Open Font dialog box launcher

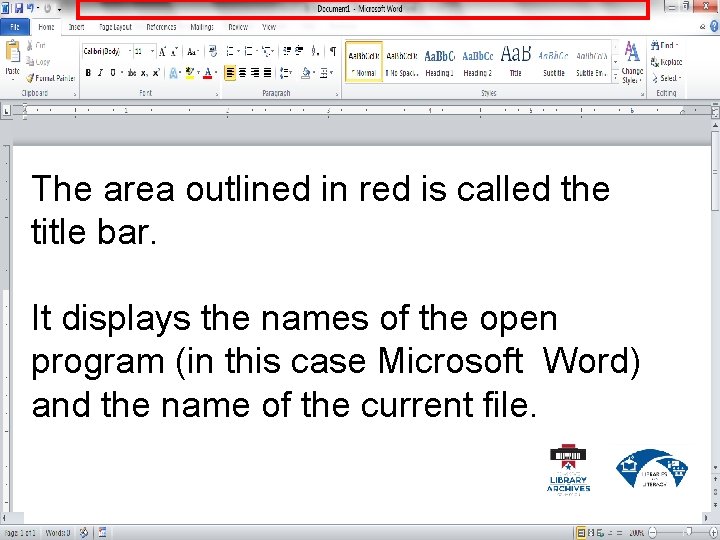[x=217, y=94]
